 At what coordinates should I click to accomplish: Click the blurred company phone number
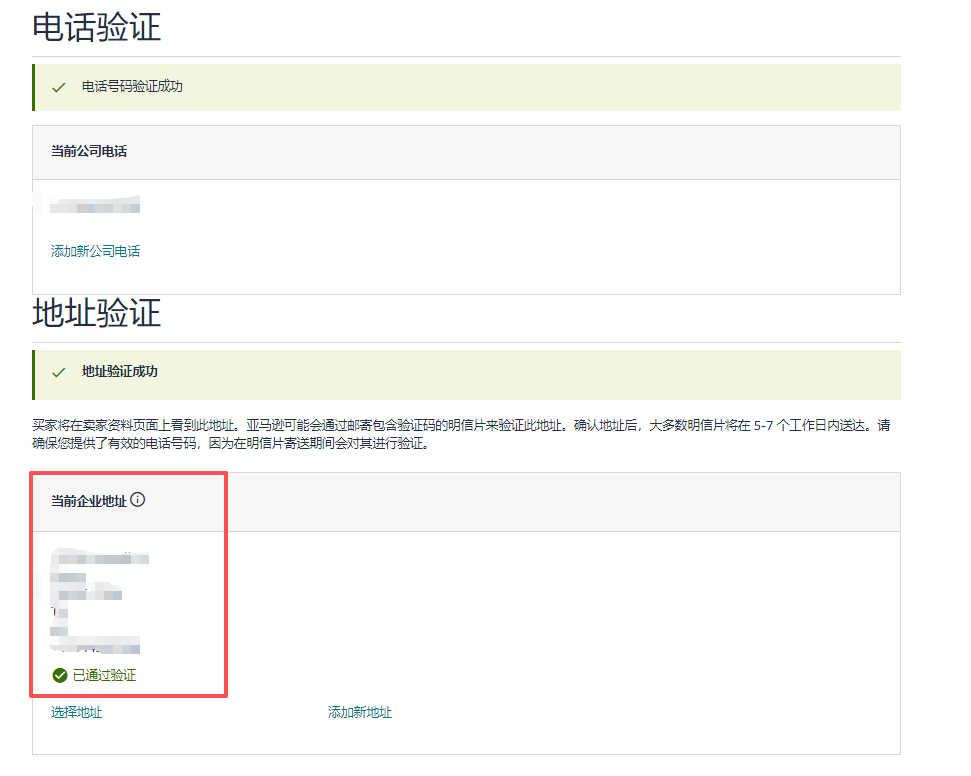click(x=95, y=207)
